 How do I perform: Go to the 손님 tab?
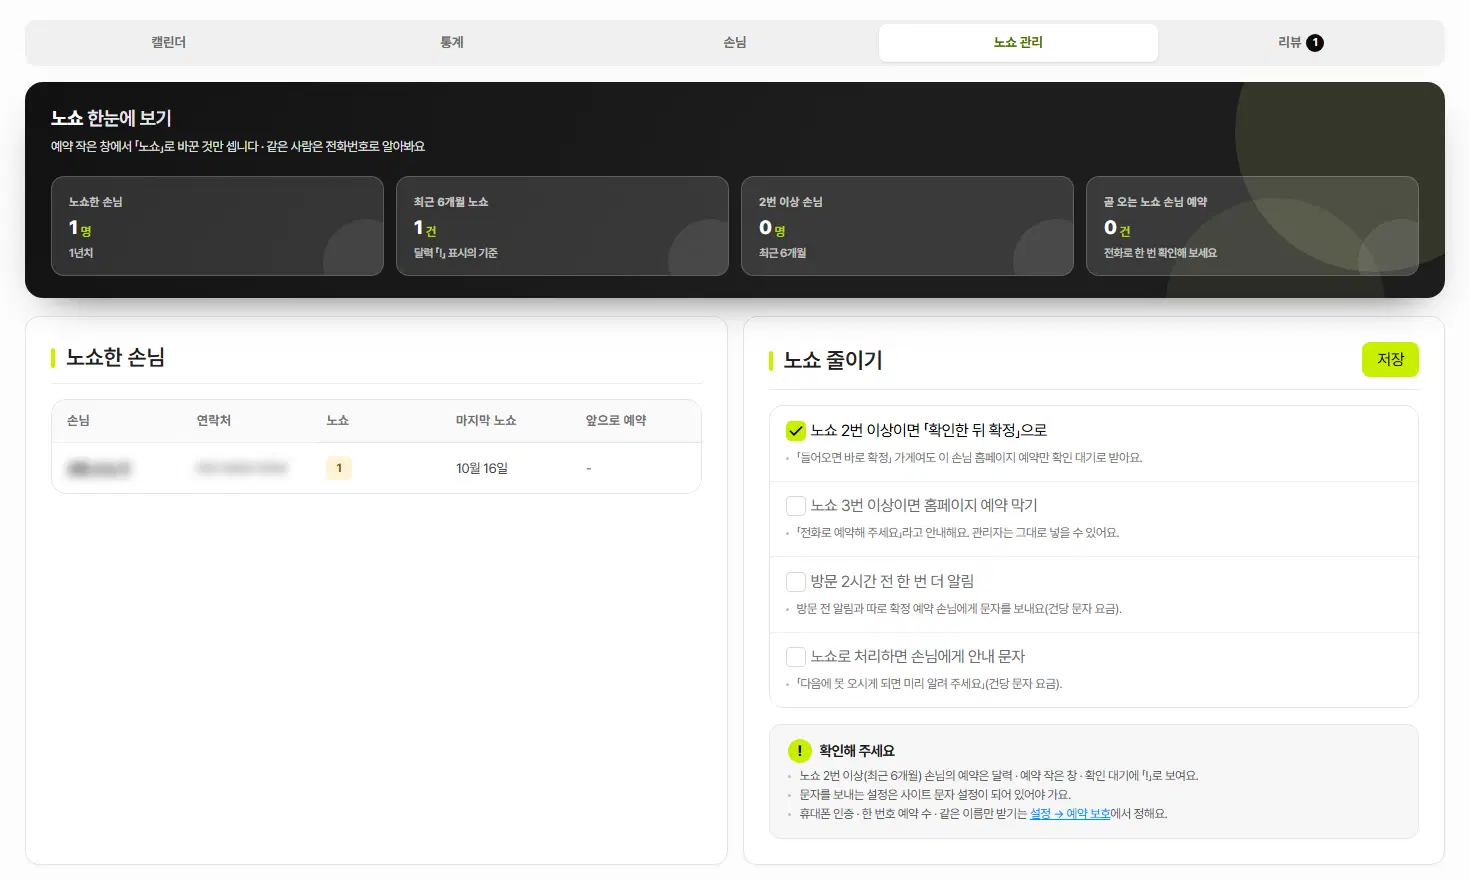(x=735, y=43)
